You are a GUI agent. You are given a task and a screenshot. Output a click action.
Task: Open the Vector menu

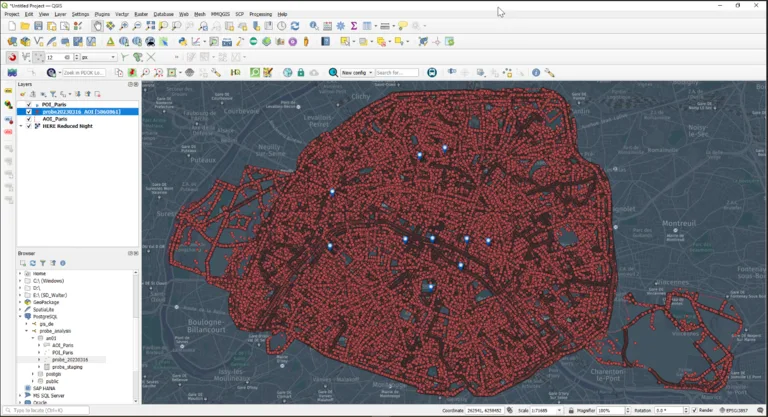[122, 14]
